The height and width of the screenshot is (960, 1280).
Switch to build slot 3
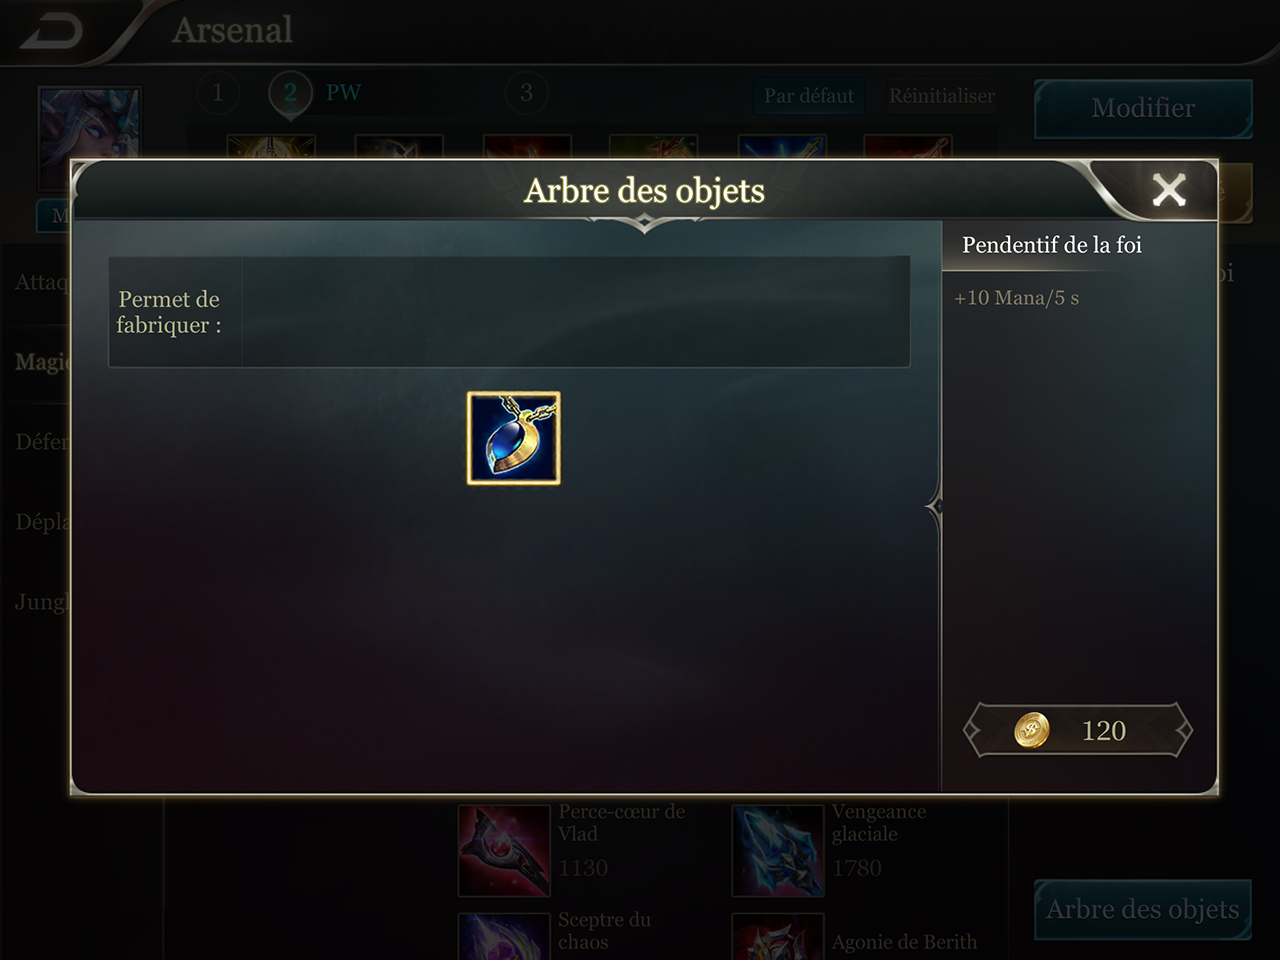526,93
